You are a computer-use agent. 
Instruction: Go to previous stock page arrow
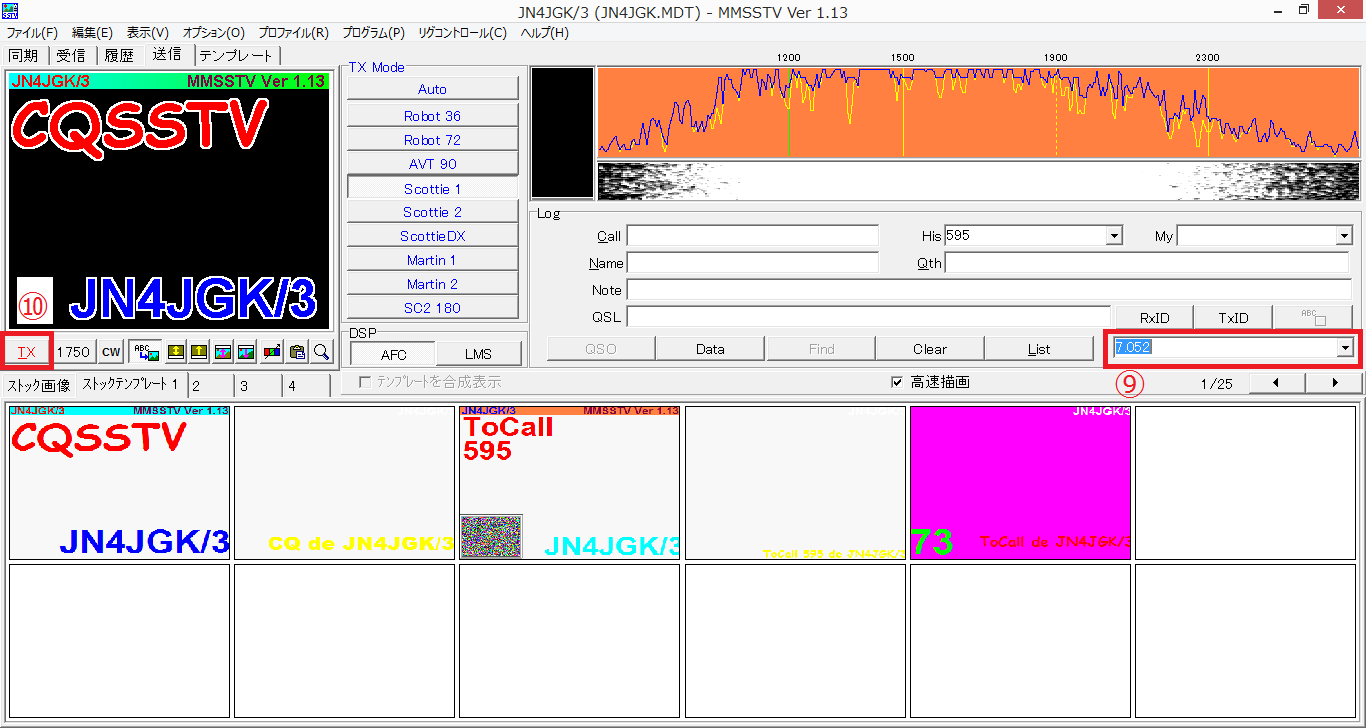click(1277, 383)
